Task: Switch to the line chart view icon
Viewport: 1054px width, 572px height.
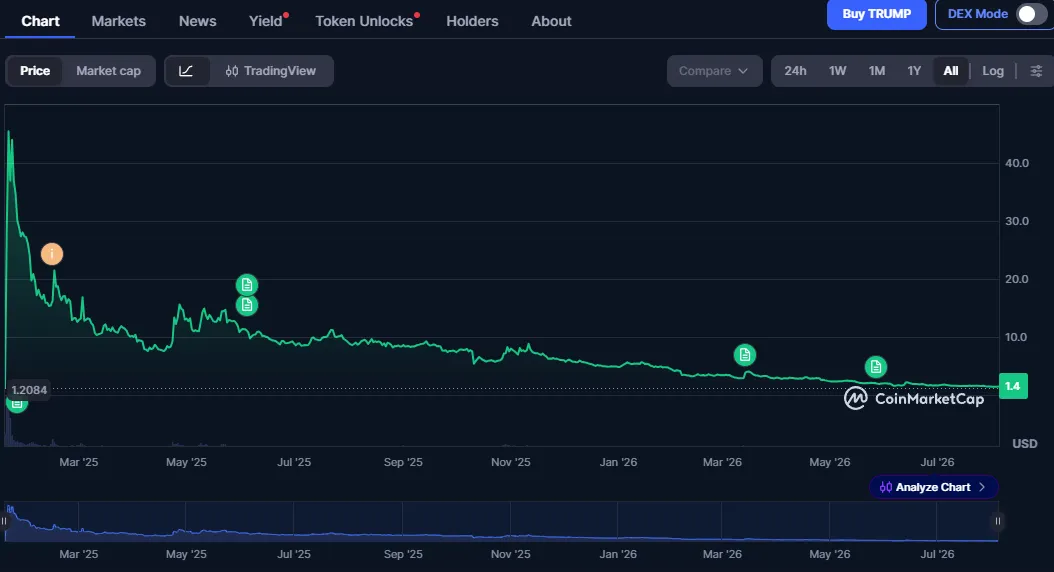Action: 186,71
